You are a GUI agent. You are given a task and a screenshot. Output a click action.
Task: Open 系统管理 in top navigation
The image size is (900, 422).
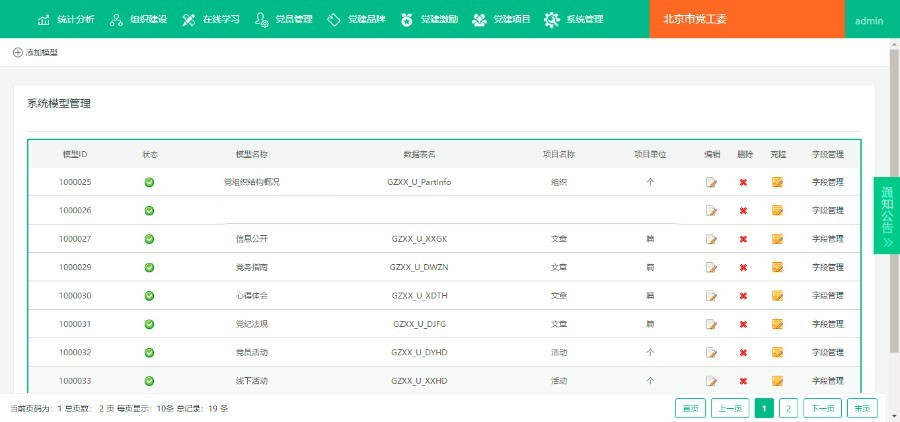click(574, 20)
